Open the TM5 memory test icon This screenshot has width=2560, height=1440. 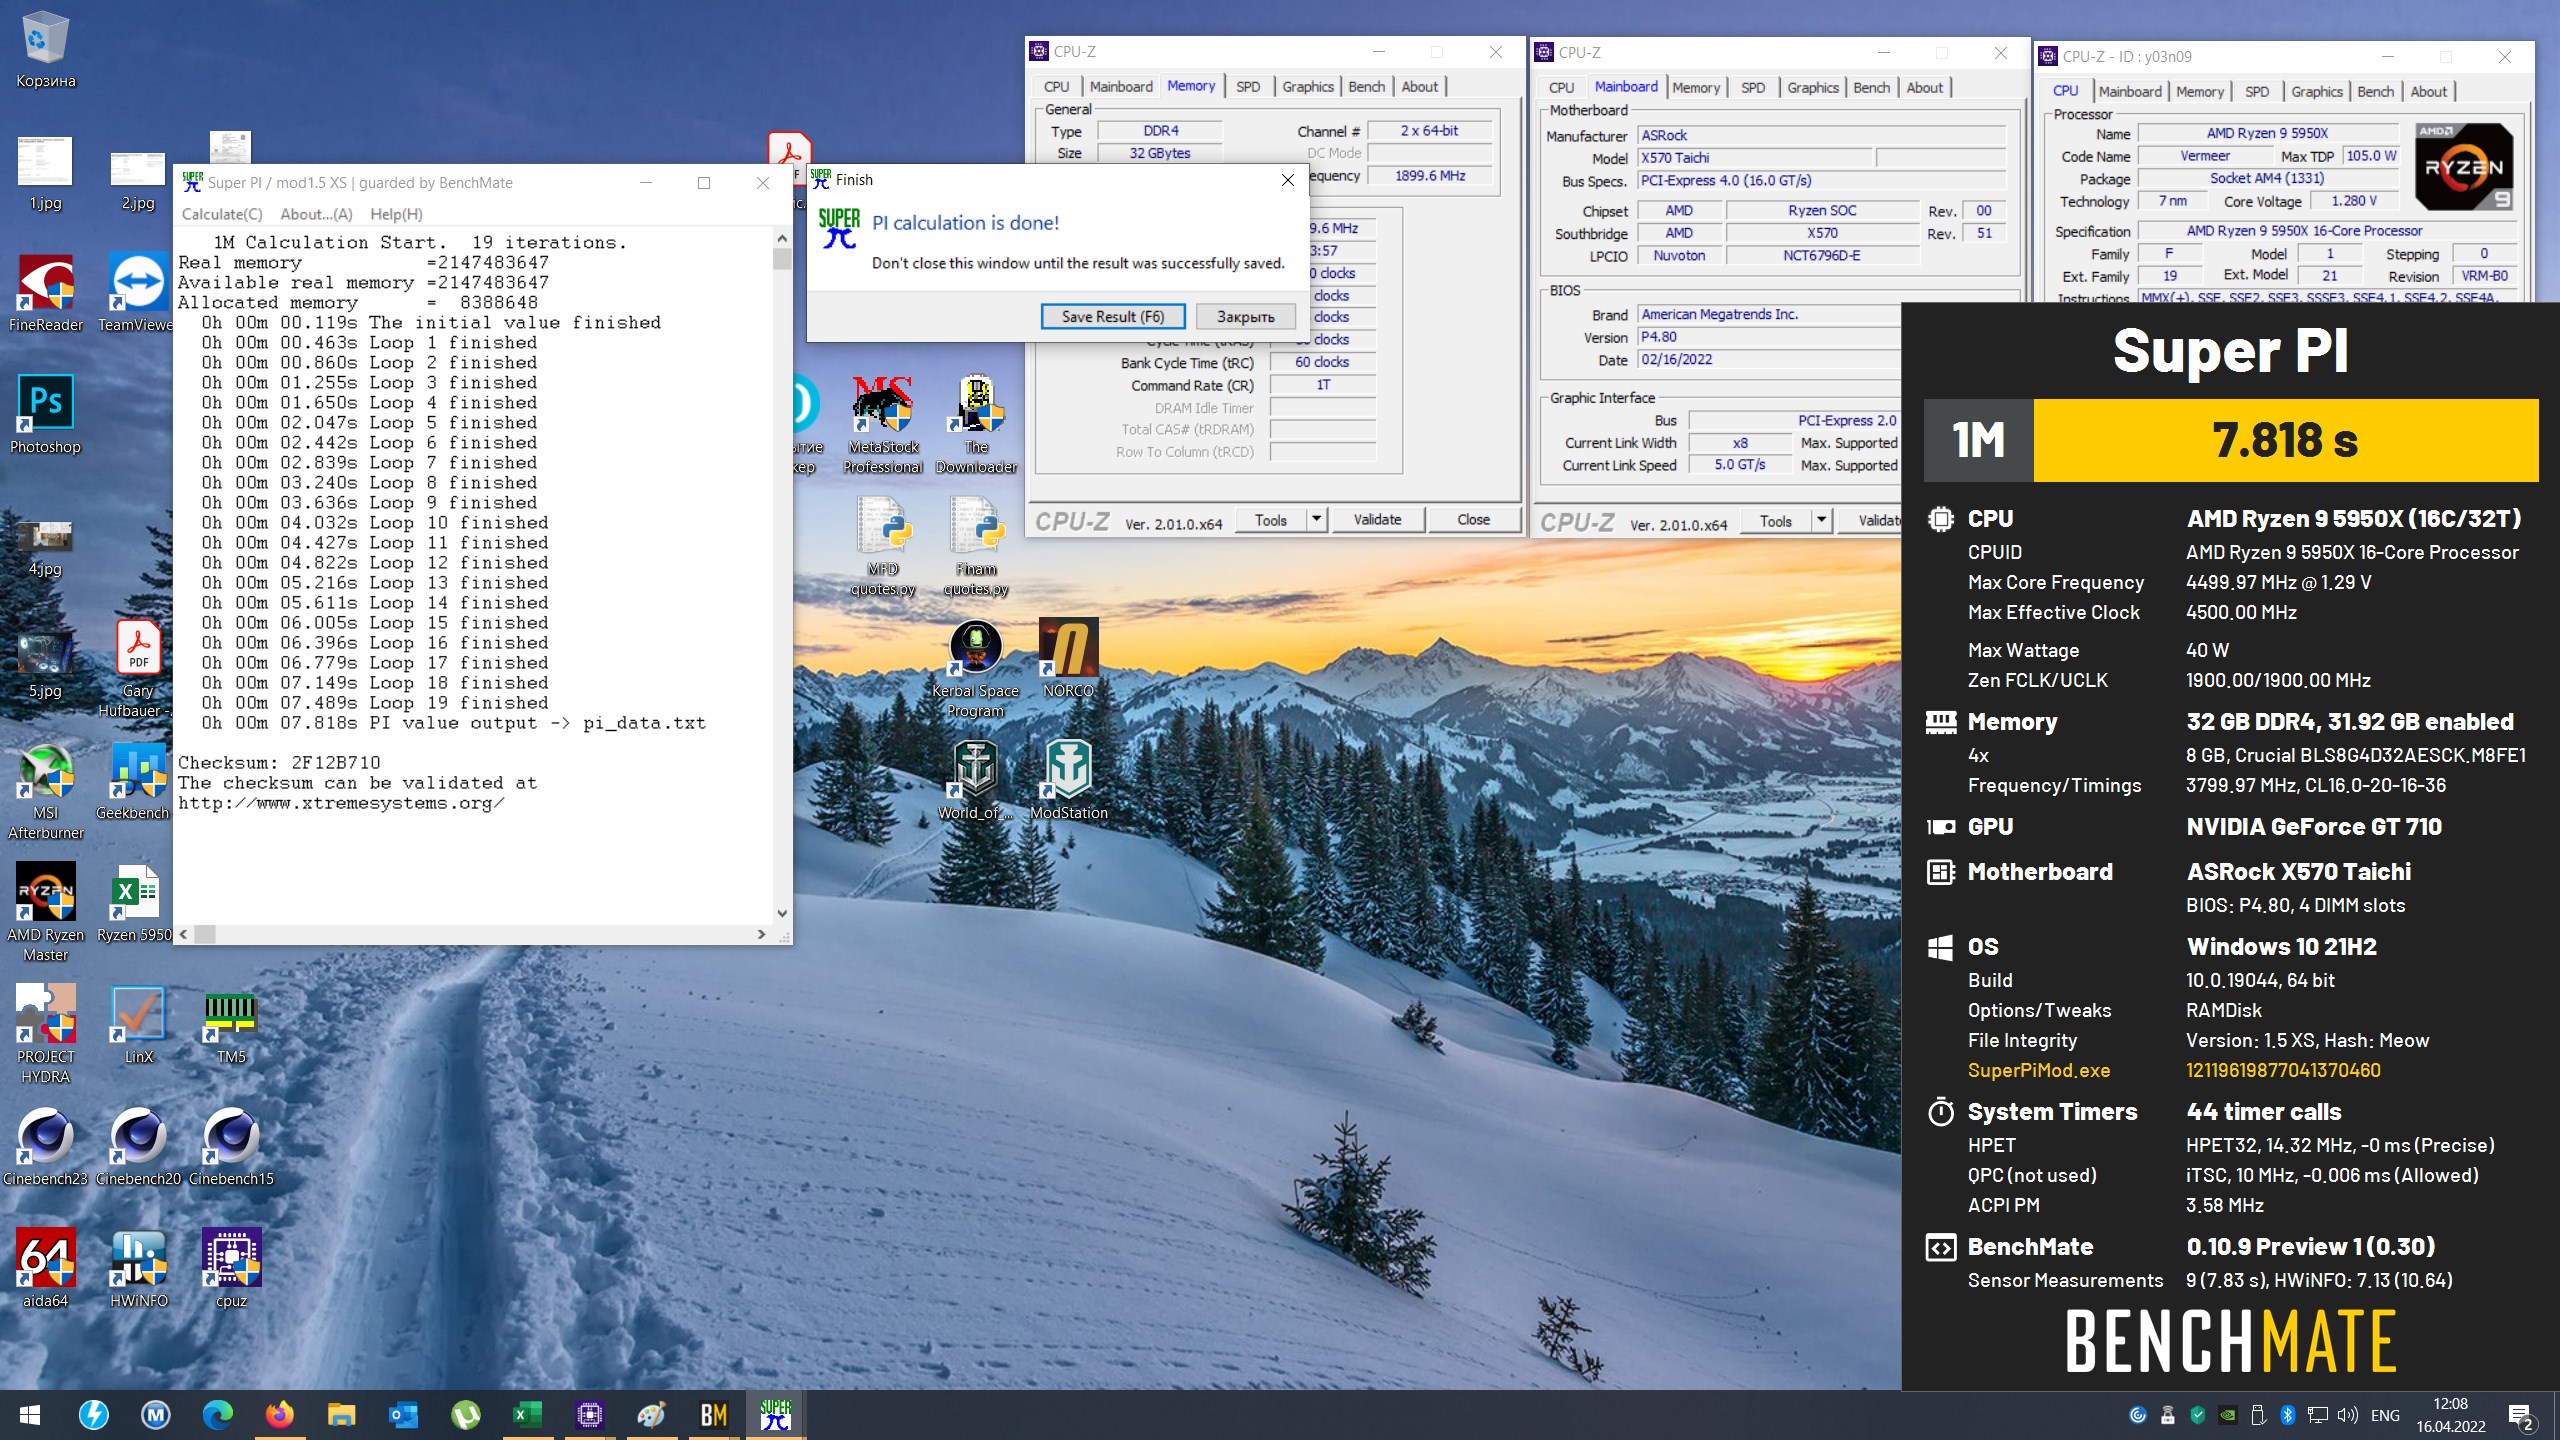point(231,1026)
